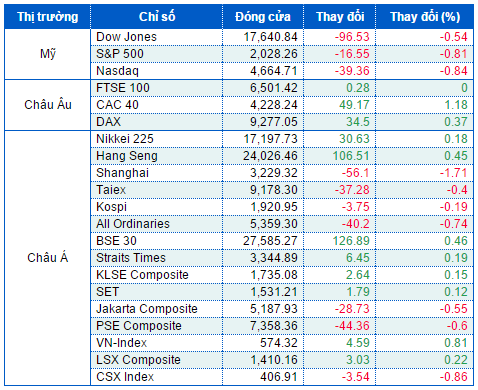Click the DAX index name
Viewport: 478px width, 390px height.
coord(108,122)
